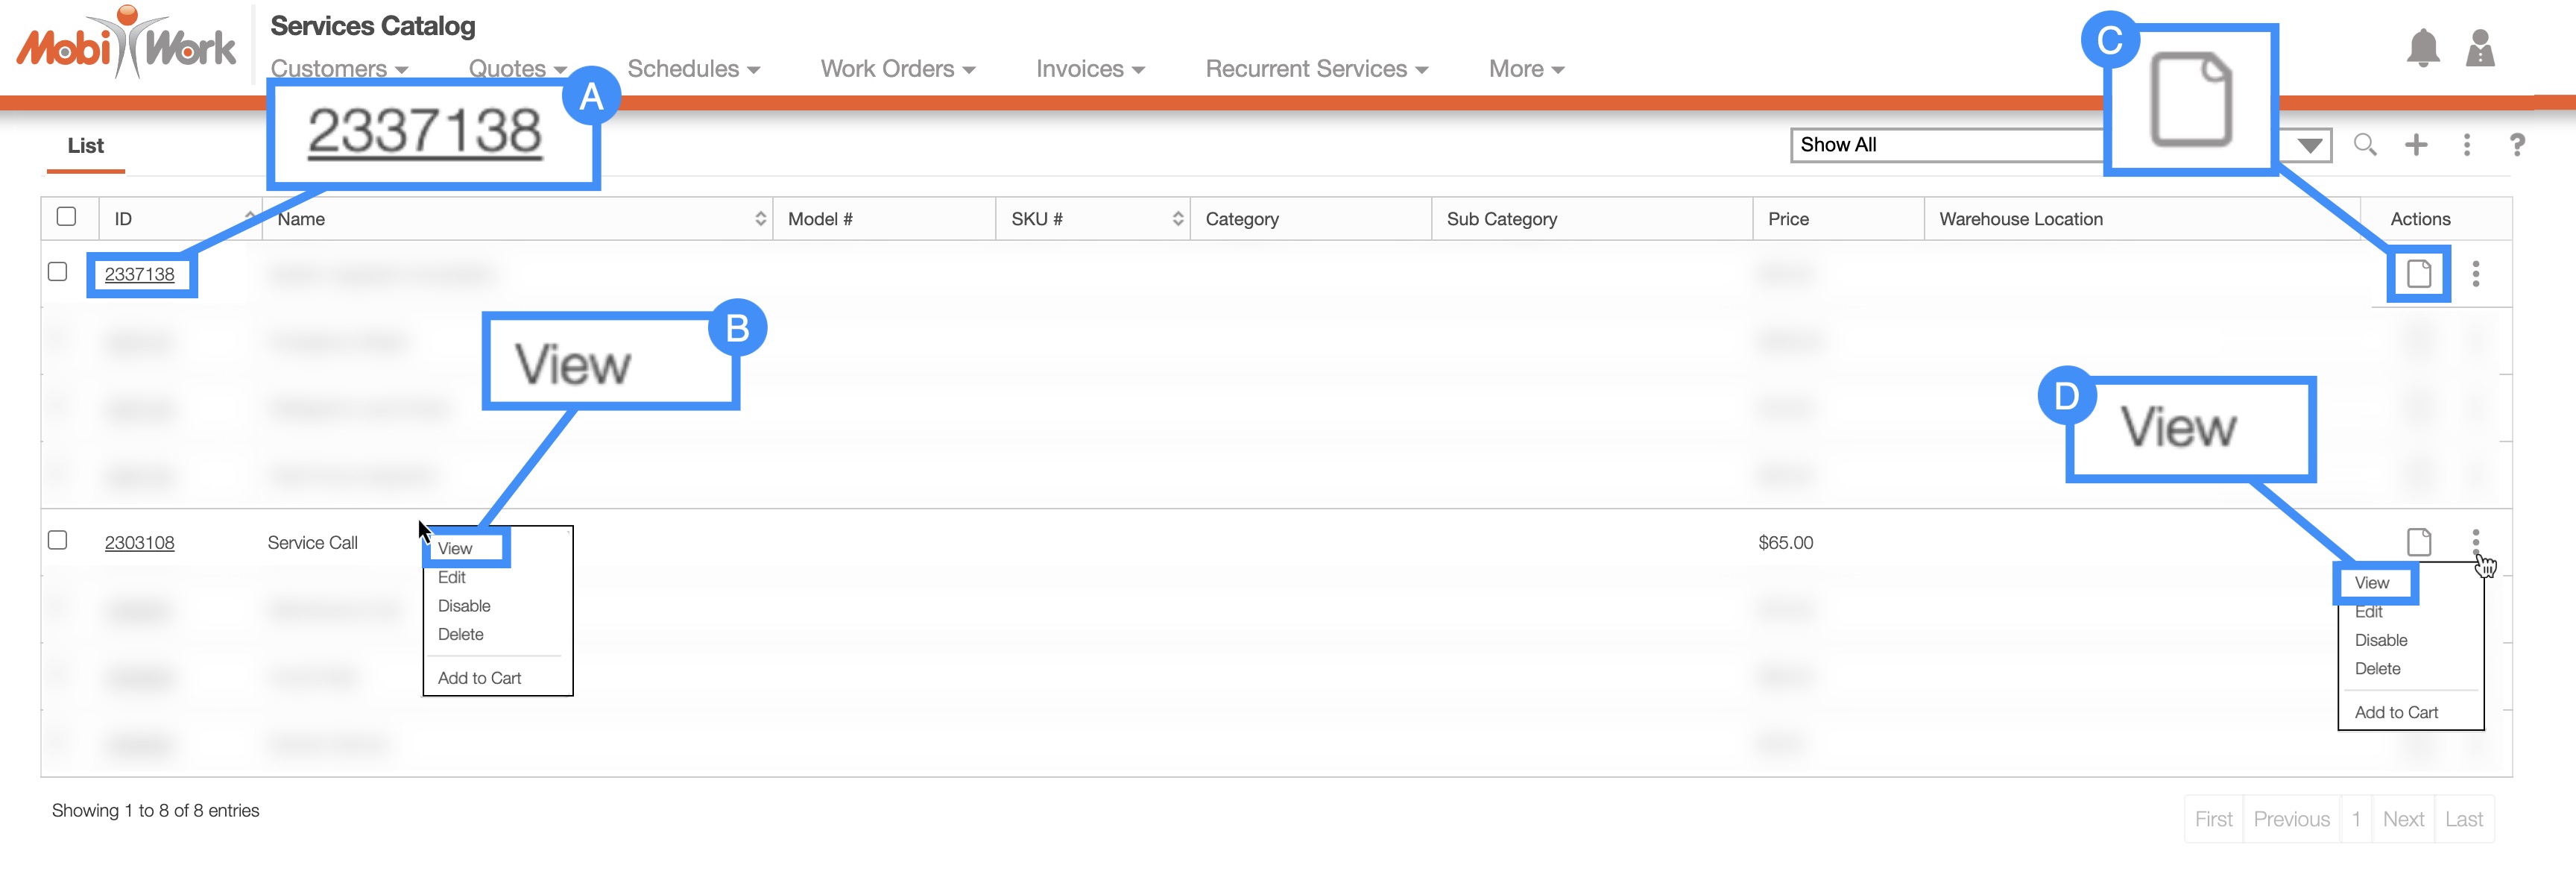Open the user profile icon
Image resolution: width=2576 pixels, height=880 pixels.
[2480, 48]
